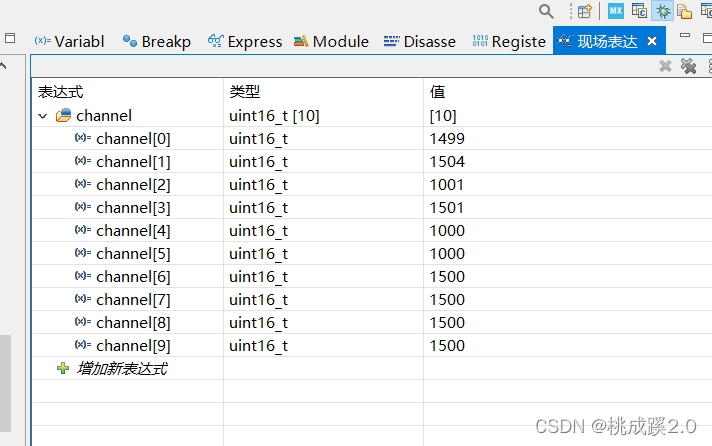Remove selected expression with the X icon

click(x=665, y=66)
